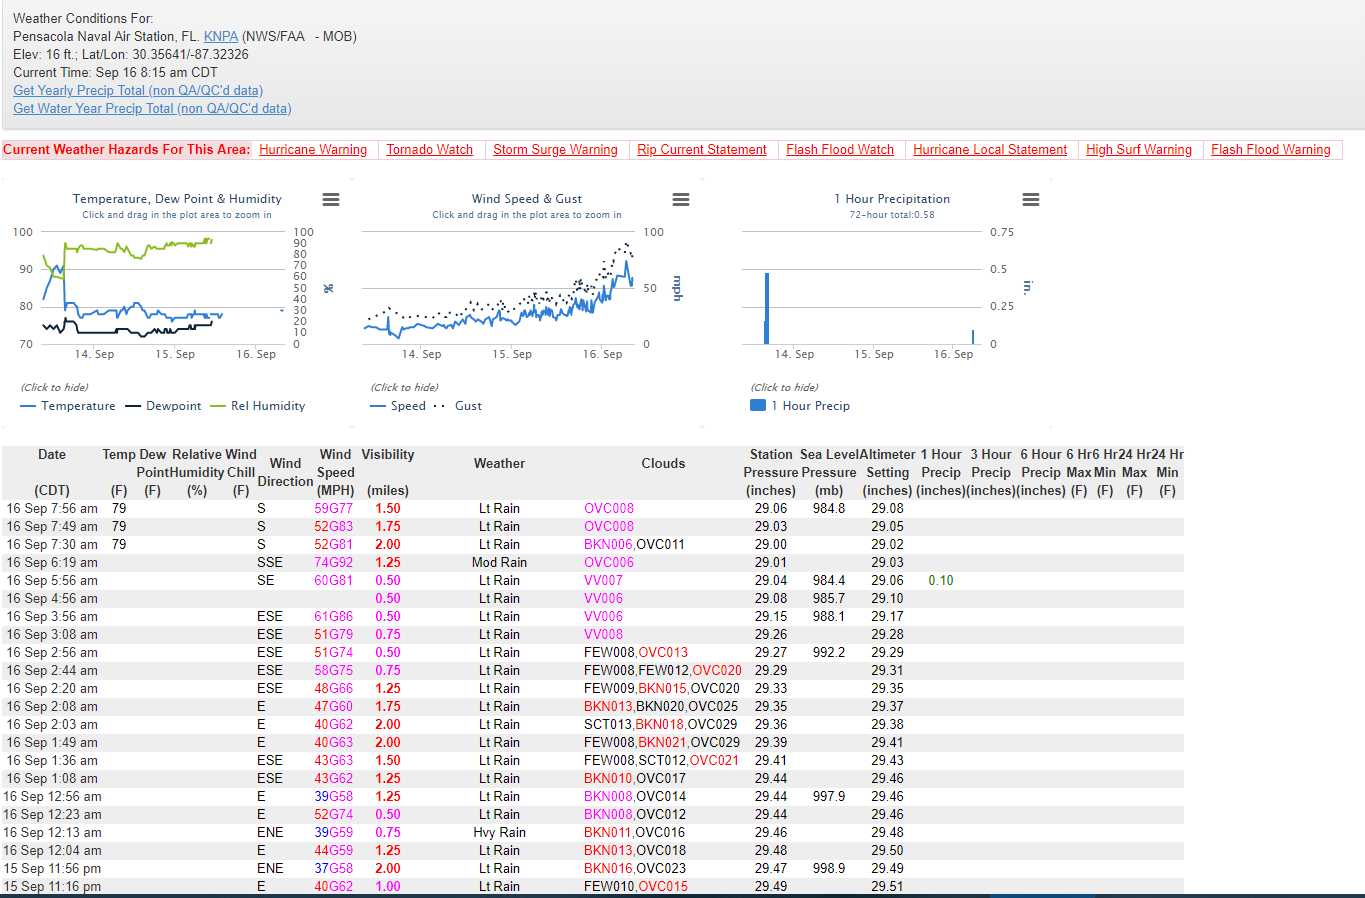
Task: Click the Station Pressure column header
Action: point(771,472)
